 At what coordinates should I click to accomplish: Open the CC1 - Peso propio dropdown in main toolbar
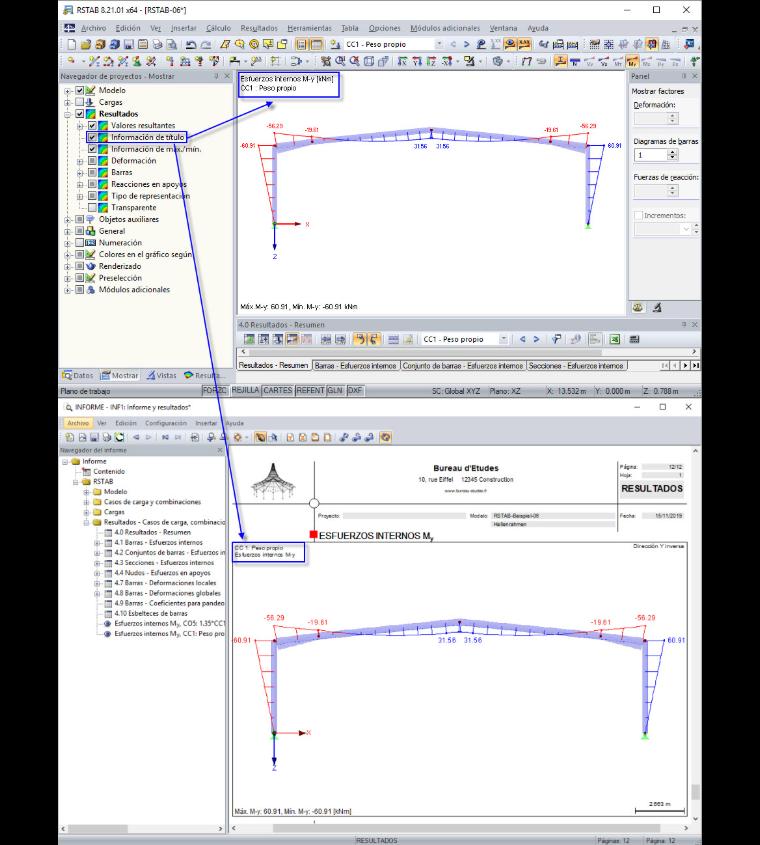point(439,44)
